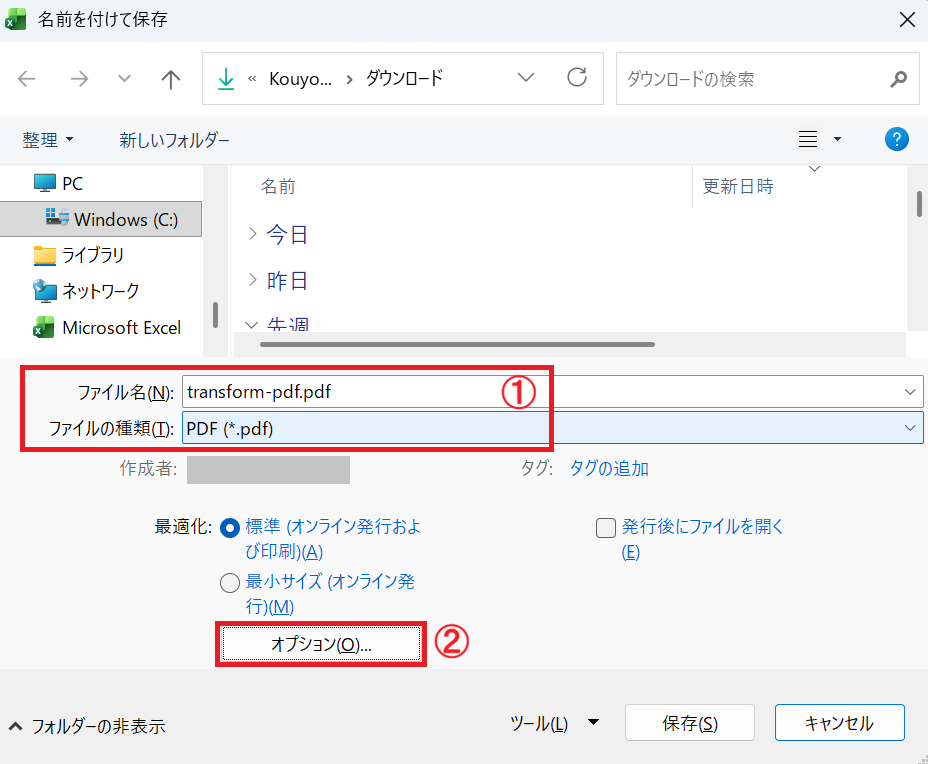
Task: Click the キャンセル button
Action: pos(840,723)
